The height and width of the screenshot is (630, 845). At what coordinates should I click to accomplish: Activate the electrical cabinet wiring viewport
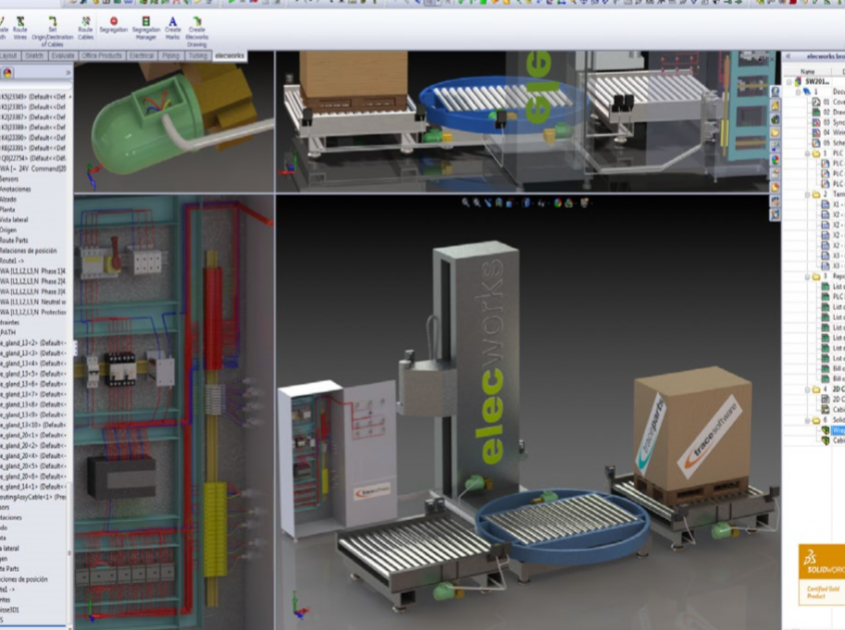(174, 412)
